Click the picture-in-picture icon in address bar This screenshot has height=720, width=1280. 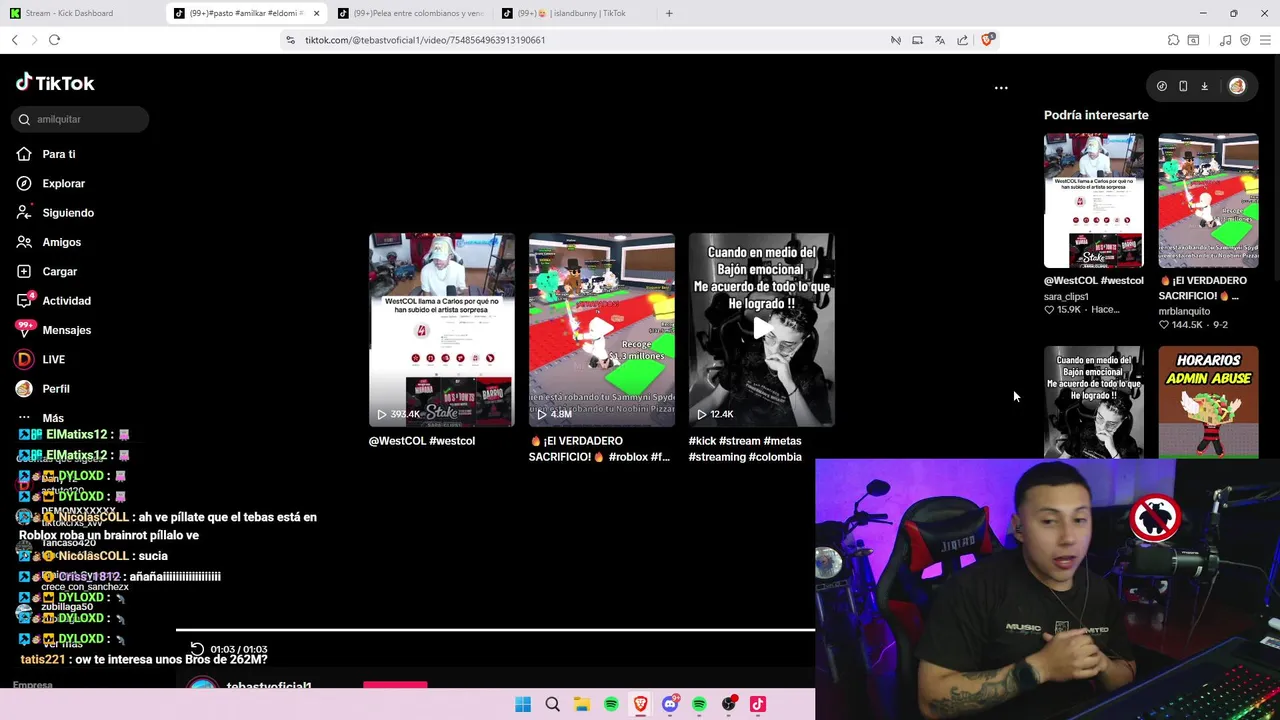(917, 40)
